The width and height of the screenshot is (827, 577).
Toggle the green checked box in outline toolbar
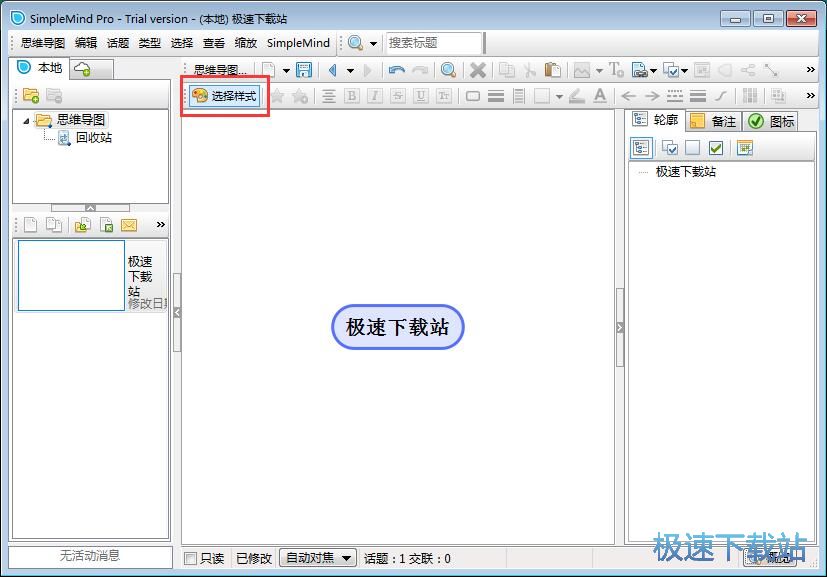pyautogui.click(x=716, y=148)
